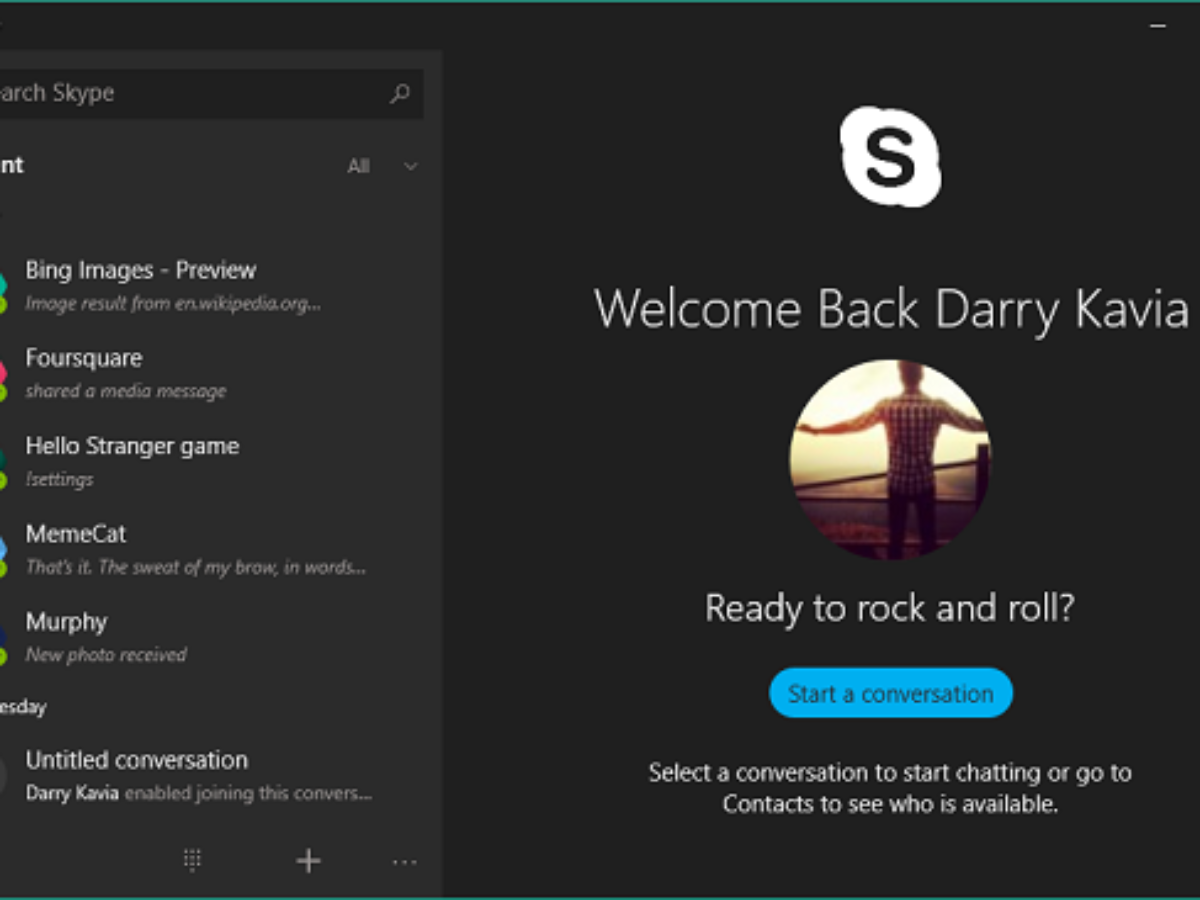Image resolution: width=1200 pixels, height=900 pixels.
Task: Click Darry Kavia profile picture
Action: click(x=890, y=460)
